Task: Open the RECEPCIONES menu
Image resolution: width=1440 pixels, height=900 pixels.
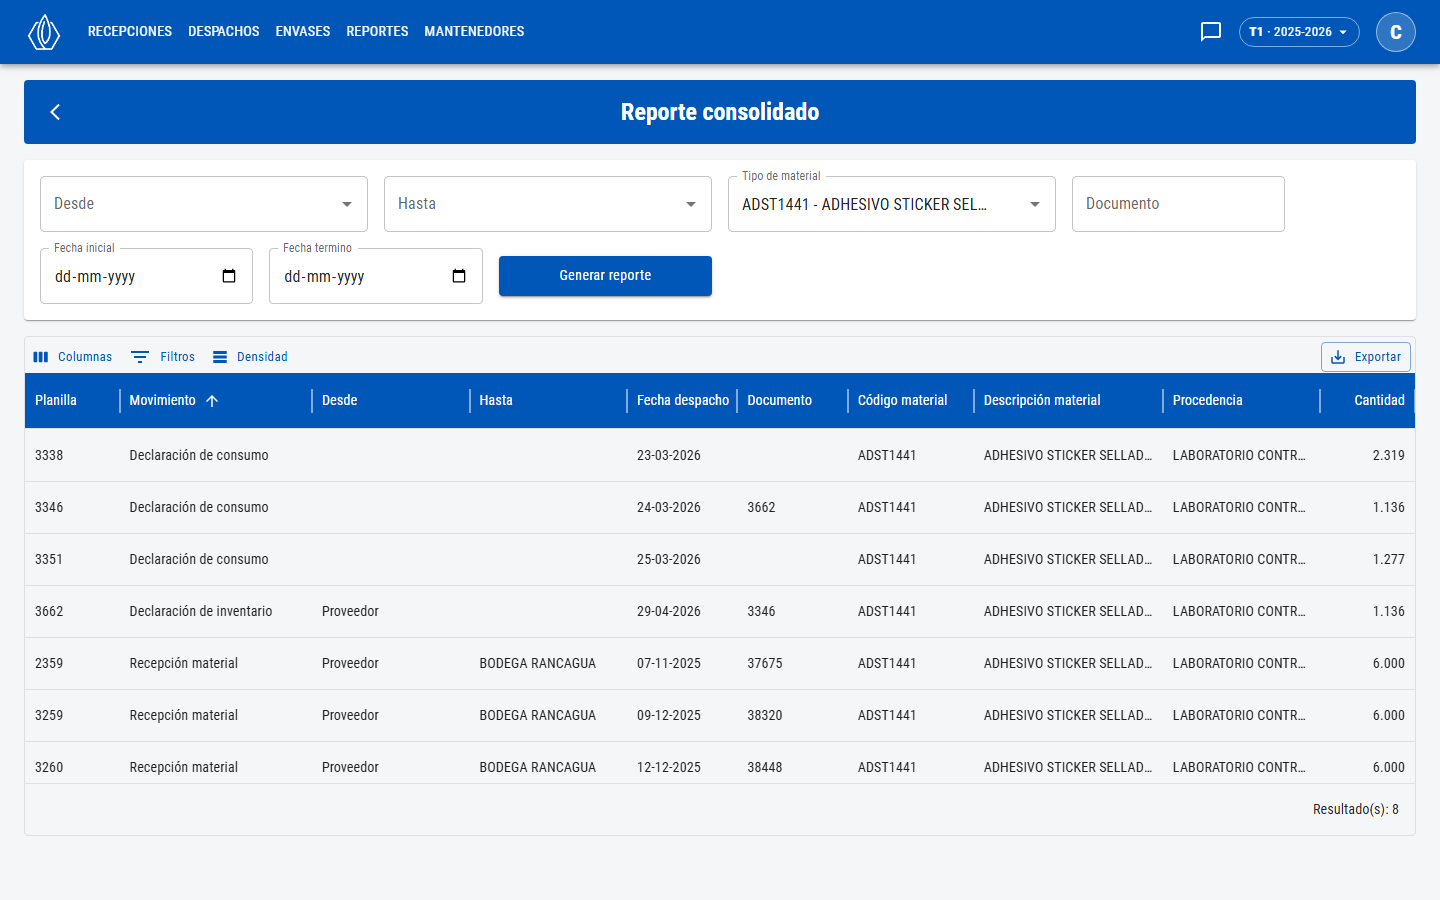Action: 130,32
